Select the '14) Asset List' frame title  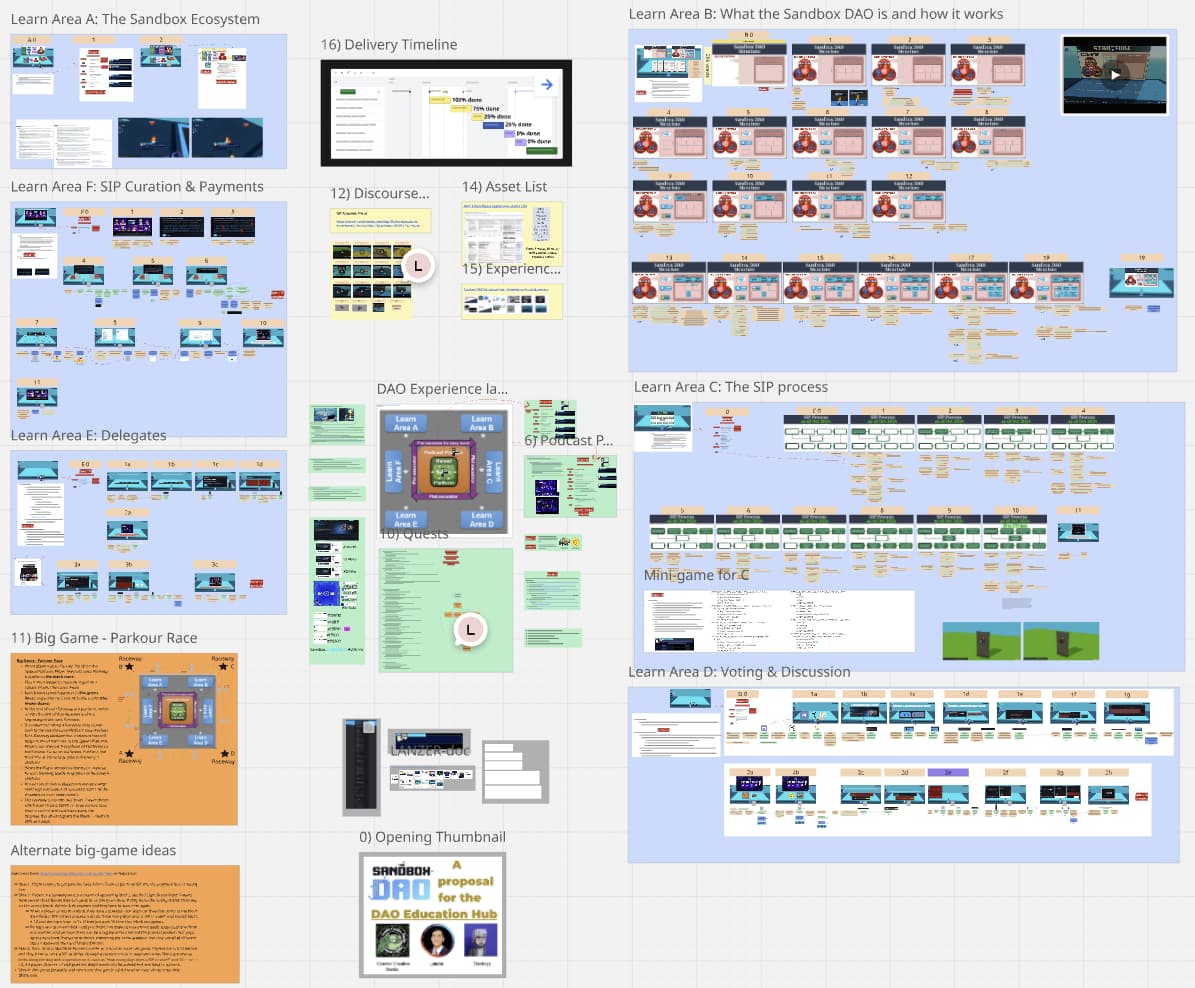point(505,187)
